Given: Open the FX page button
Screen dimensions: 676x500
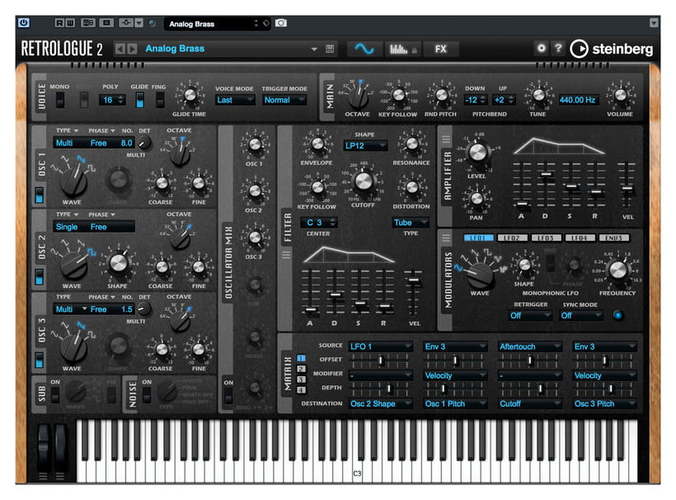Looking at the screenshot, I should (441, 49).
